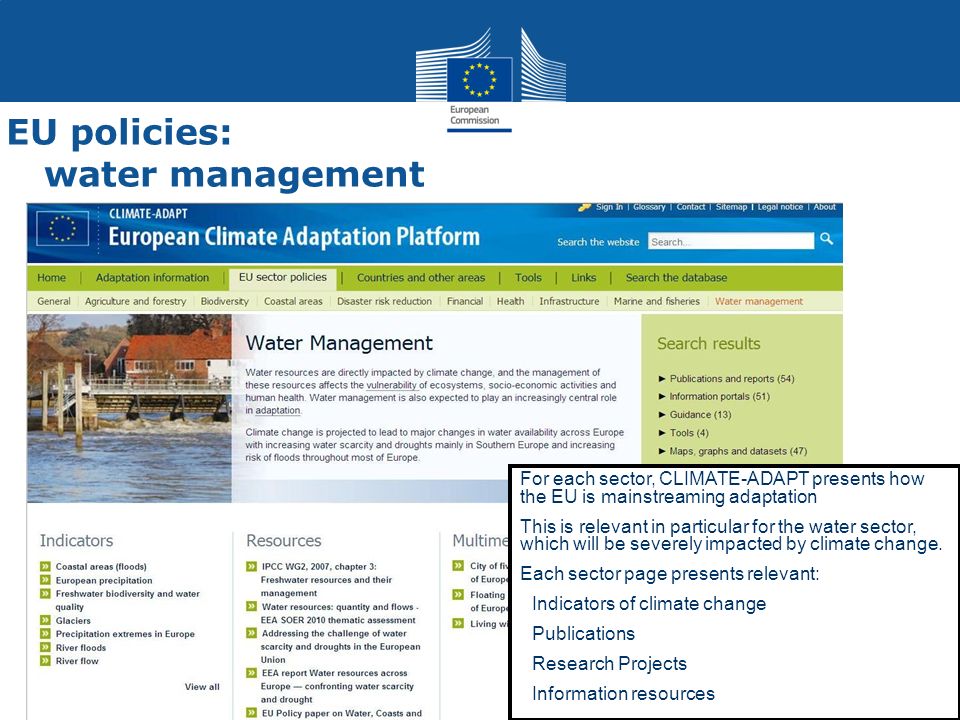Open the Home tab
This screenshot has width=960, height=720.
(51, 278)
